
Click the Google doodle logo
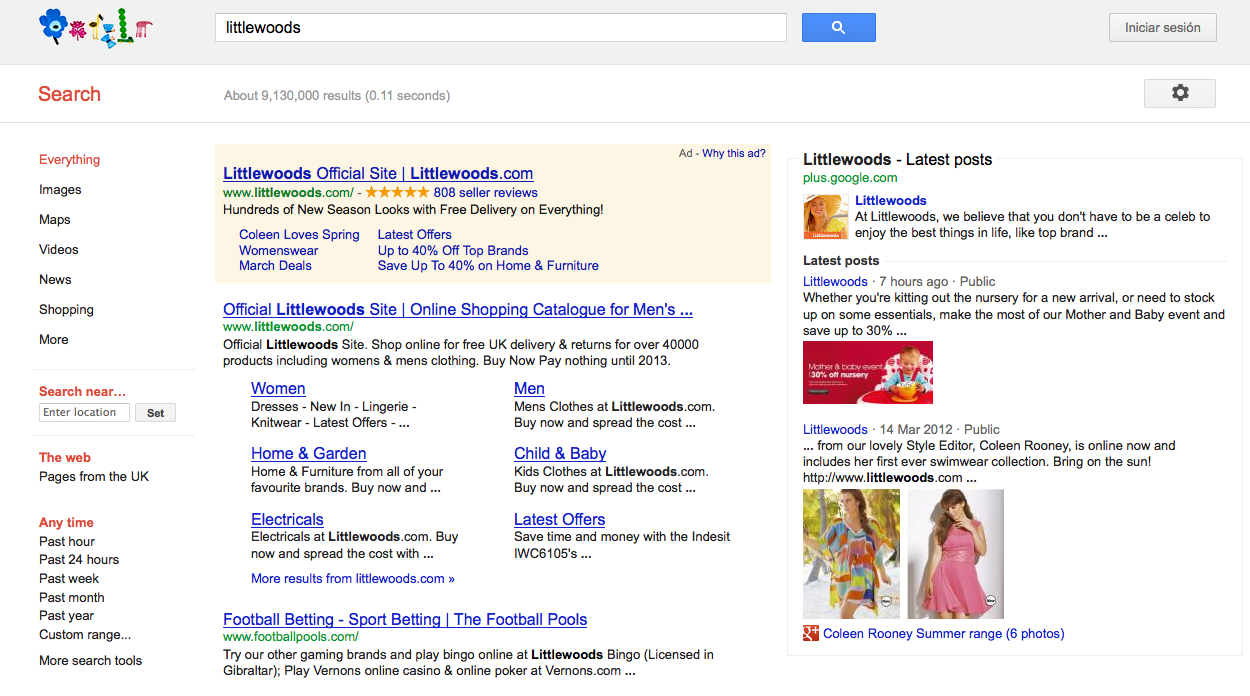(x=96, y=27)
